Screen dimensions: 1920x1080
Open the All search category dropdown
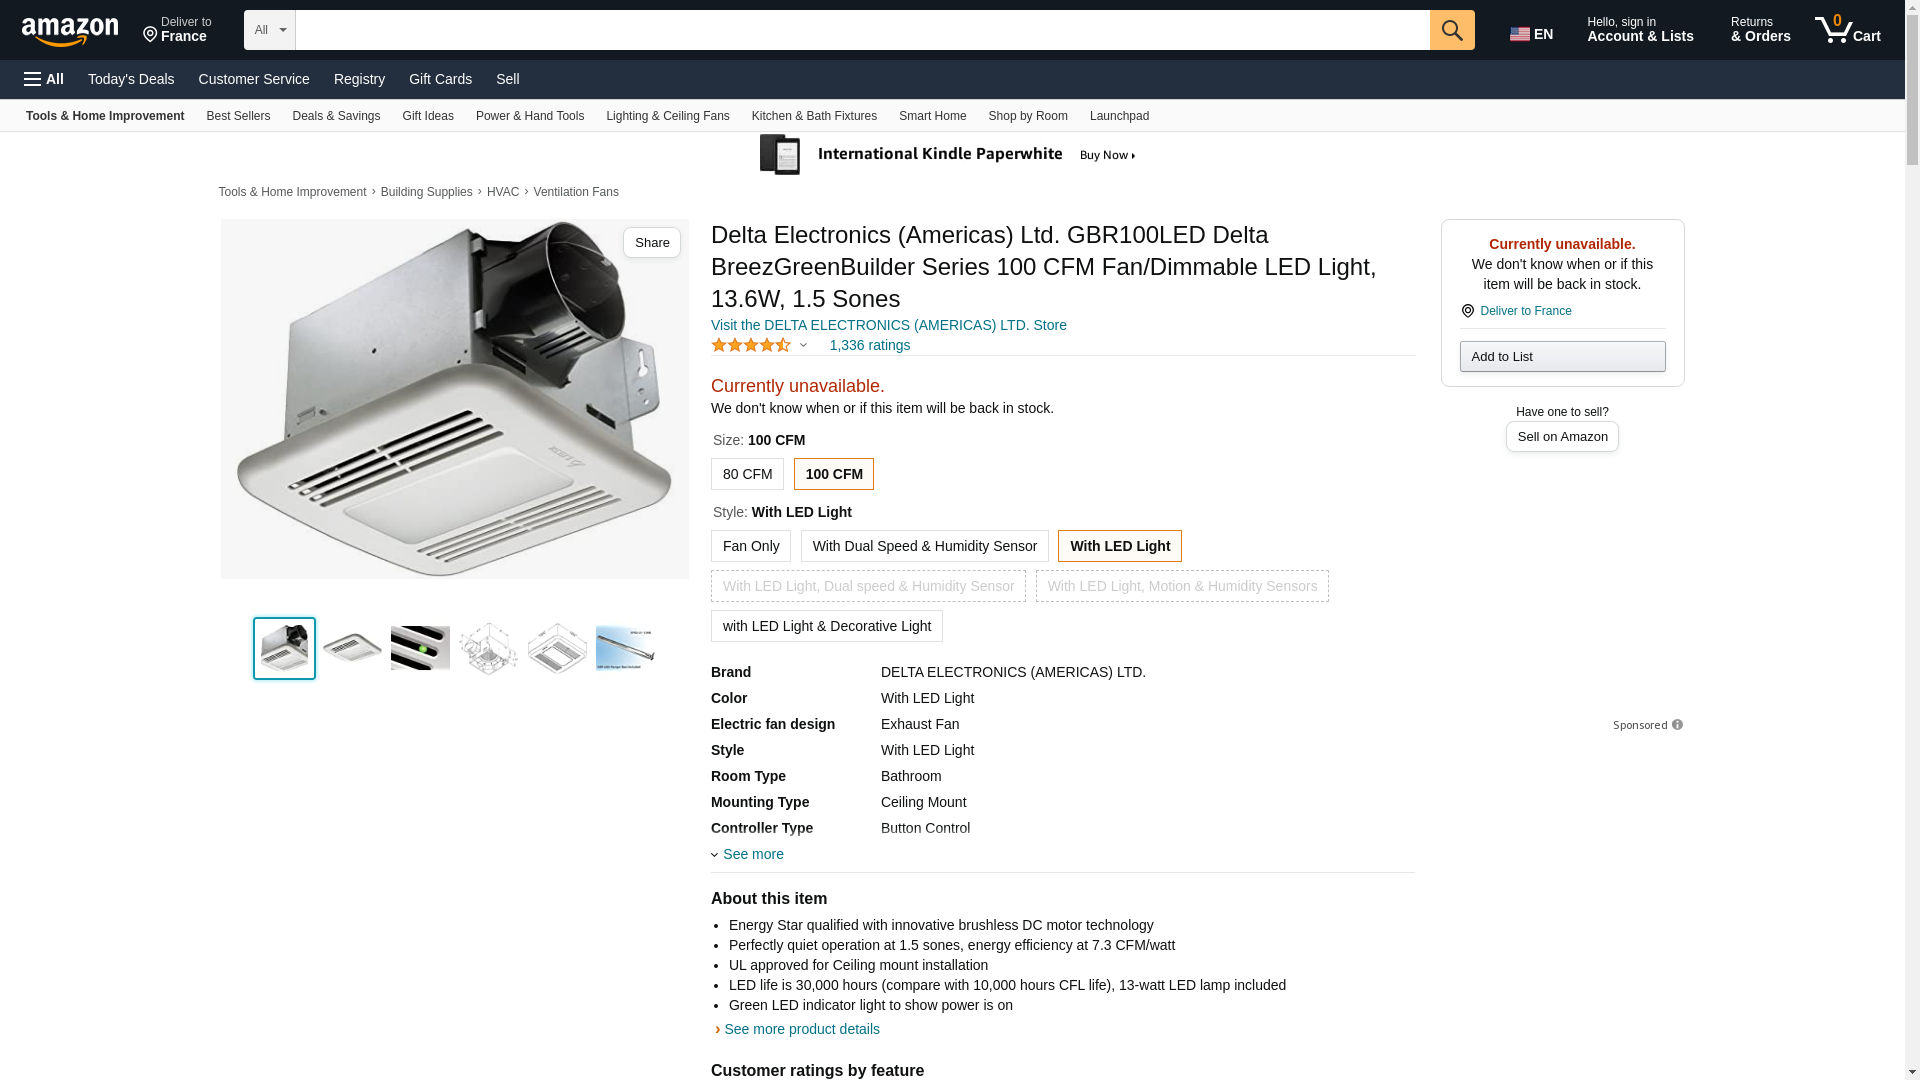(269, 30)
